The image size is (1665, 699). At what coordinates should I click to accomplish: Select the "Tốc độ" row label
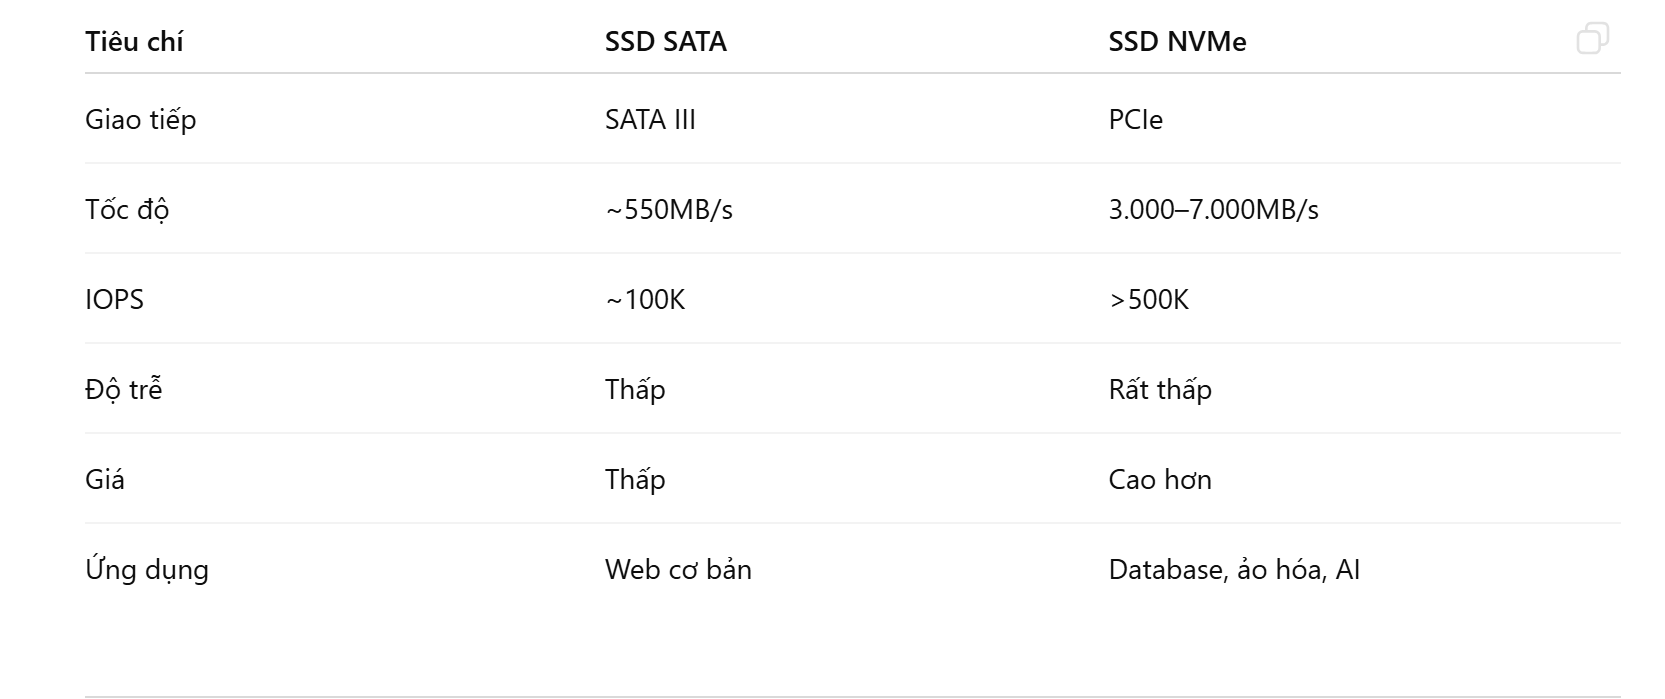[127, 210]
